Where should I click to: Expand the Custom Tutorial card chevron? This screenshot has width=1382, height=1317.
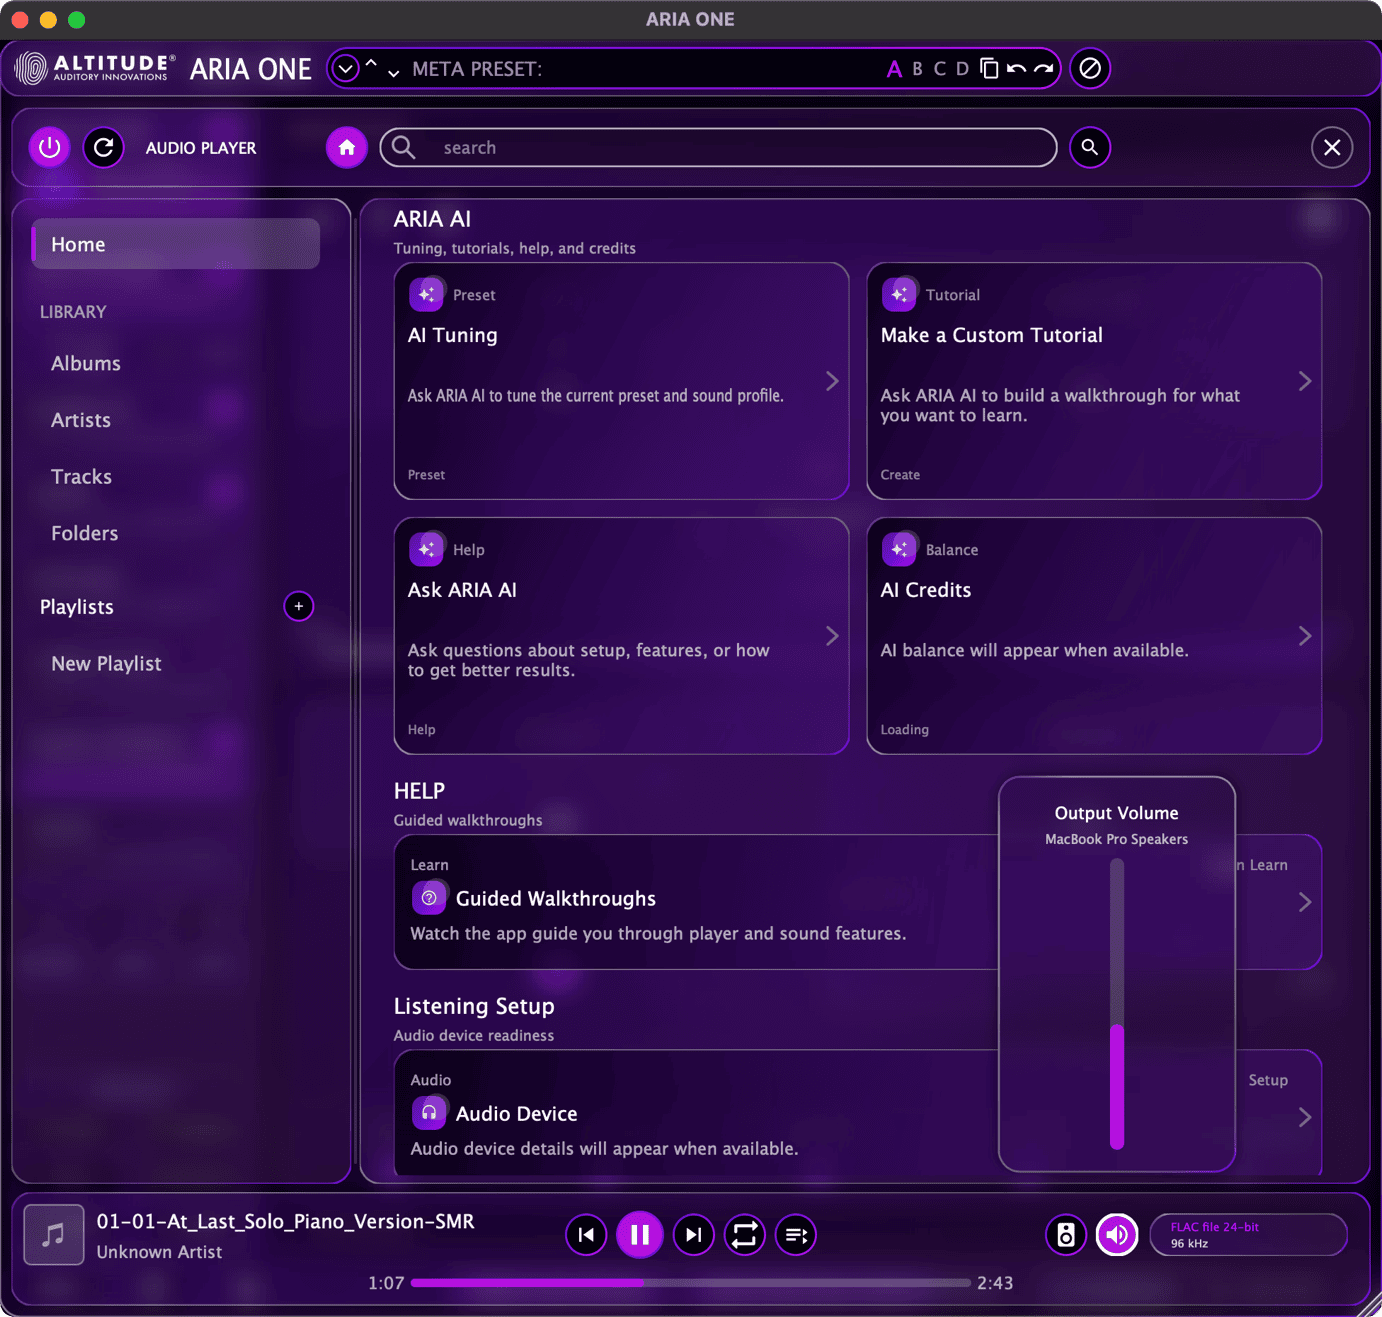pos(1305,381)
